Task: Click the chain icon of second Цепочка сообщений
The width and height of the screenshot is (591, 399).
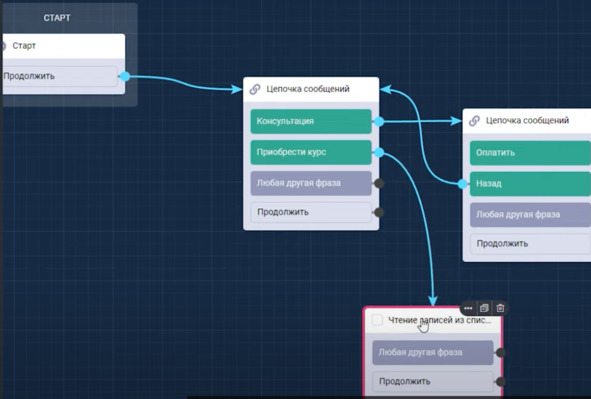Action: point(474,121)
